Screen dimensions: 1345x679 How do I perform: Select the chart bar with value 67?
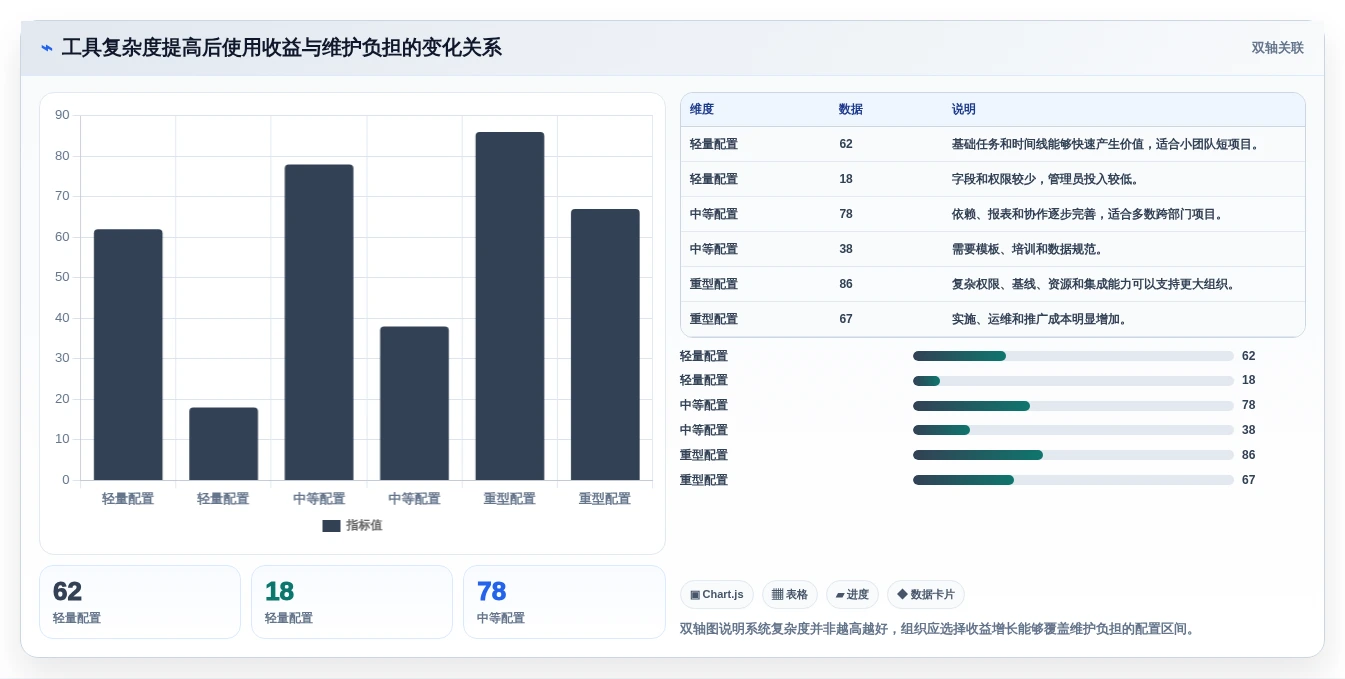pos(605,345)
